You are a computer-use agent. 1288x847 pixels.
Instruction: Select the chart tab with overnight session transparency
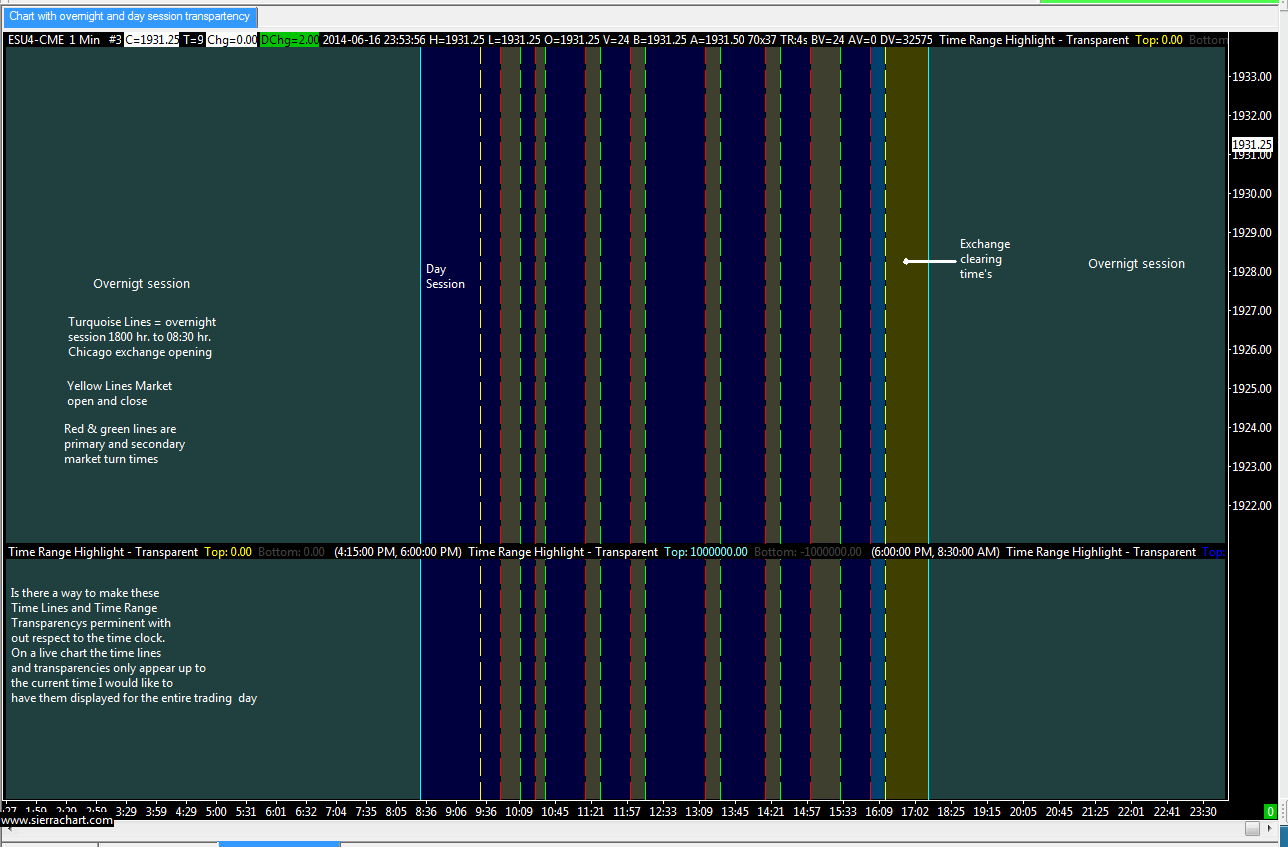pos(129,17)
